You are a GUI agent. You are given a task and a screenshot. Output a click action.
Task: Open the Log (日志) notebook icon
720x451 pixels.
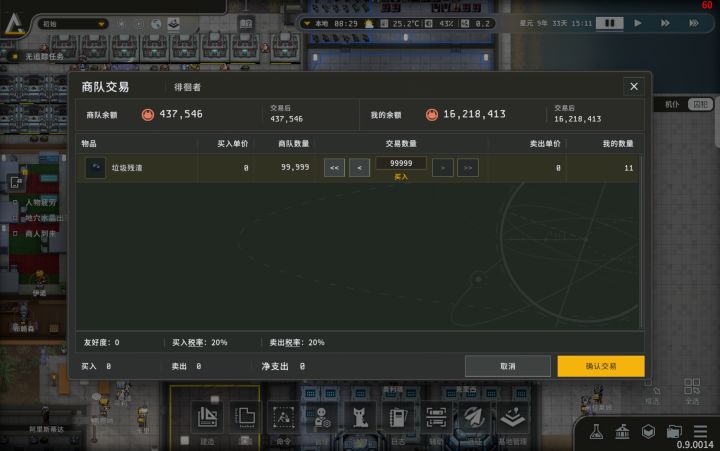coord(398,417)
